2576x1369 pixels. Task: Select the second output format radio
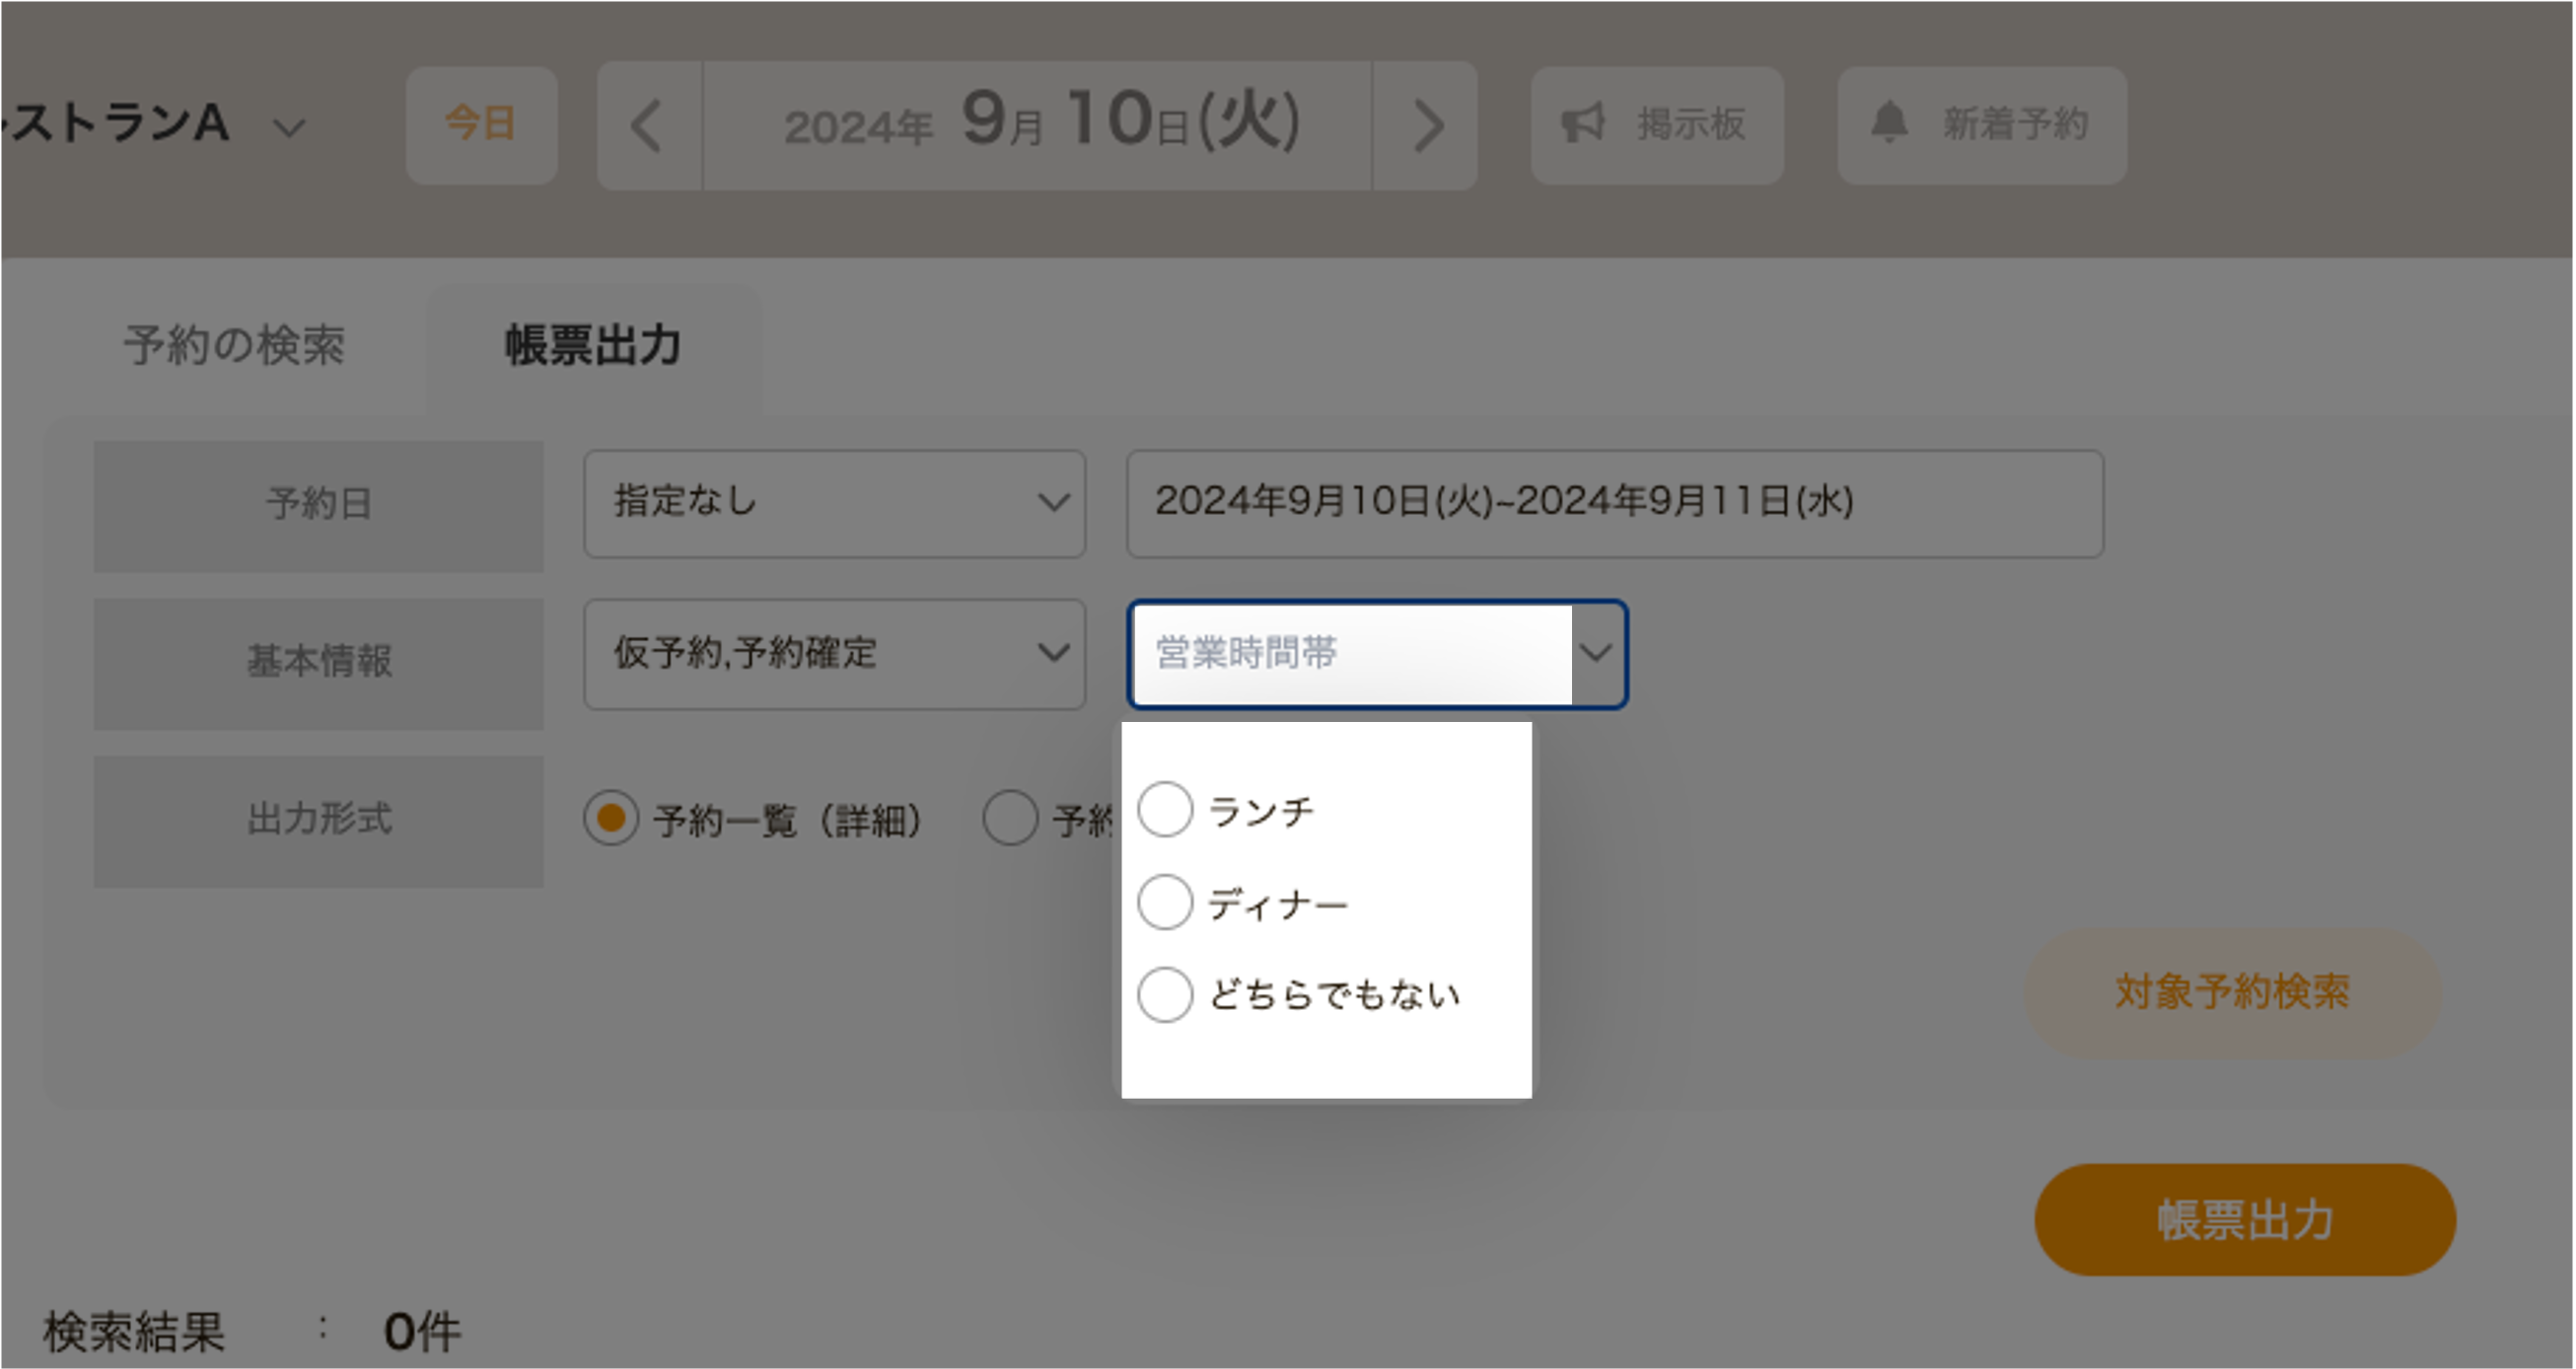click(1010, 819)
